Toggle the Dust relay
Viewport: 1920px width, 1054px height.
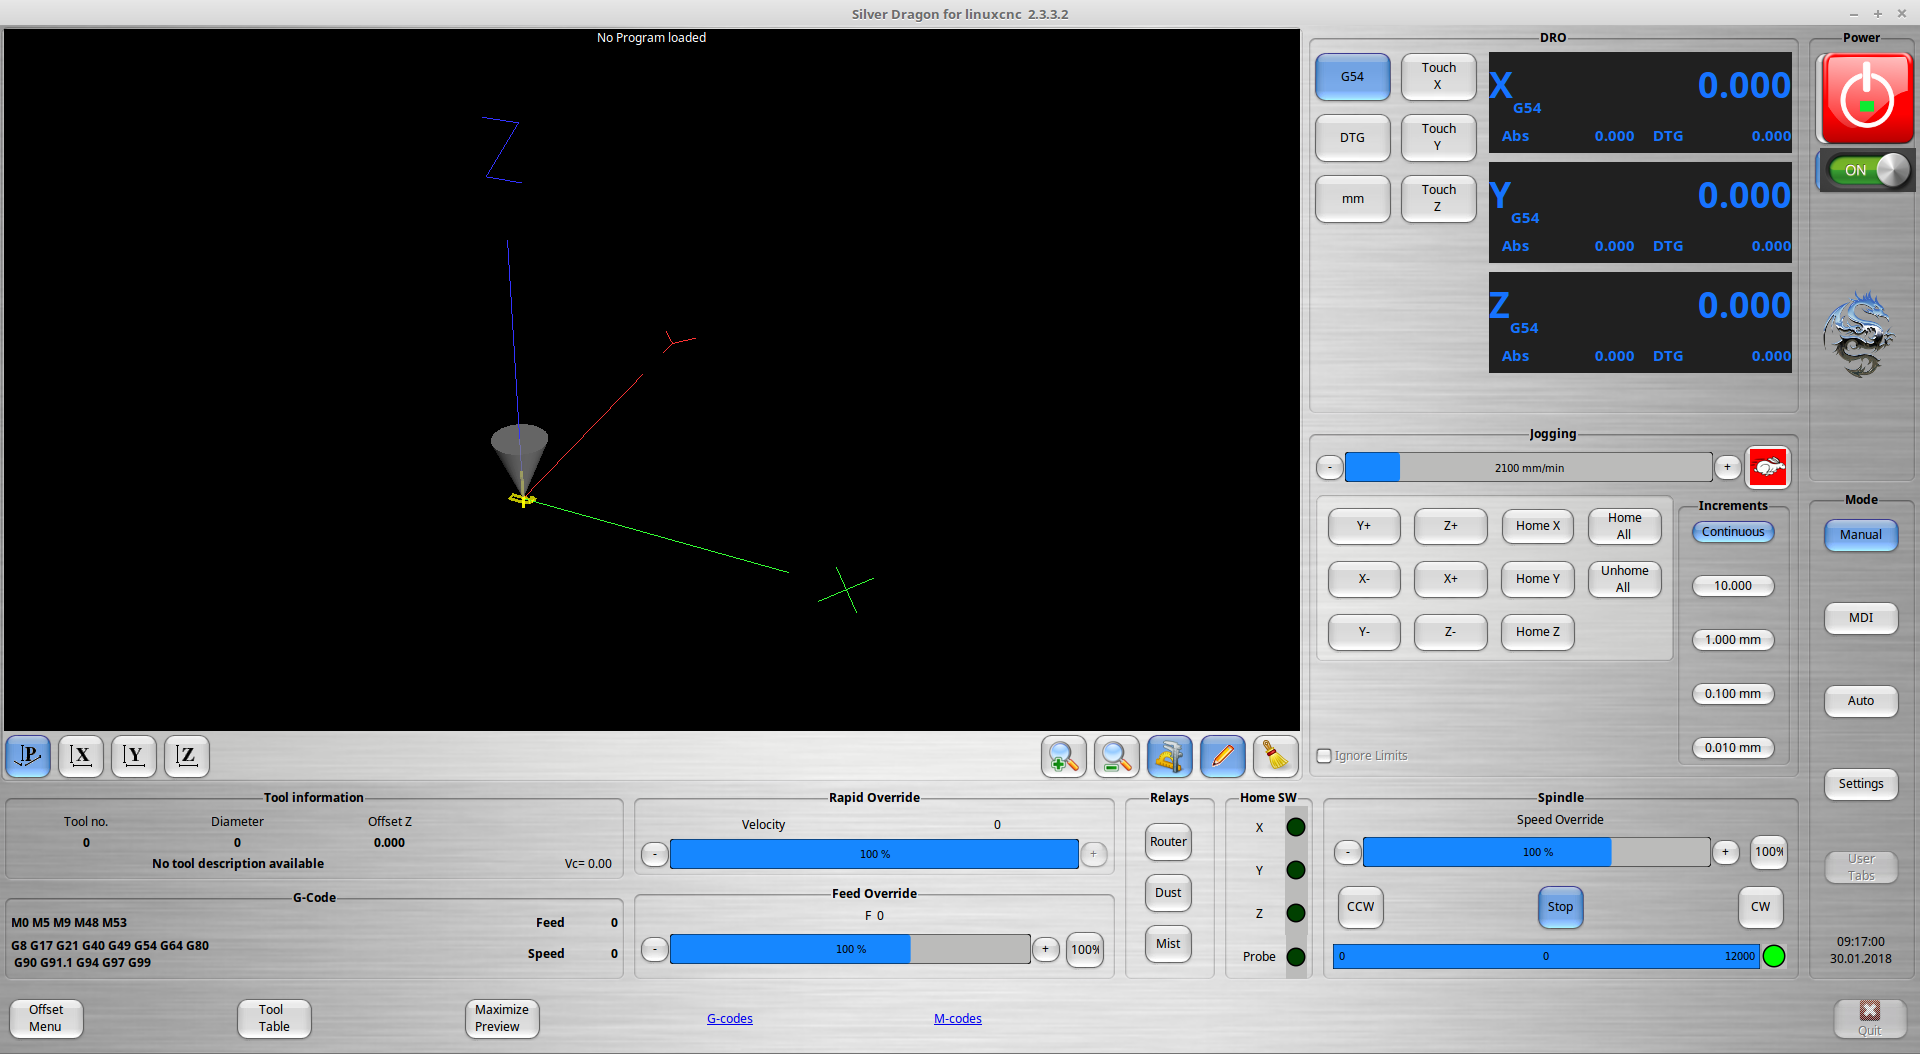point(1168,893)
